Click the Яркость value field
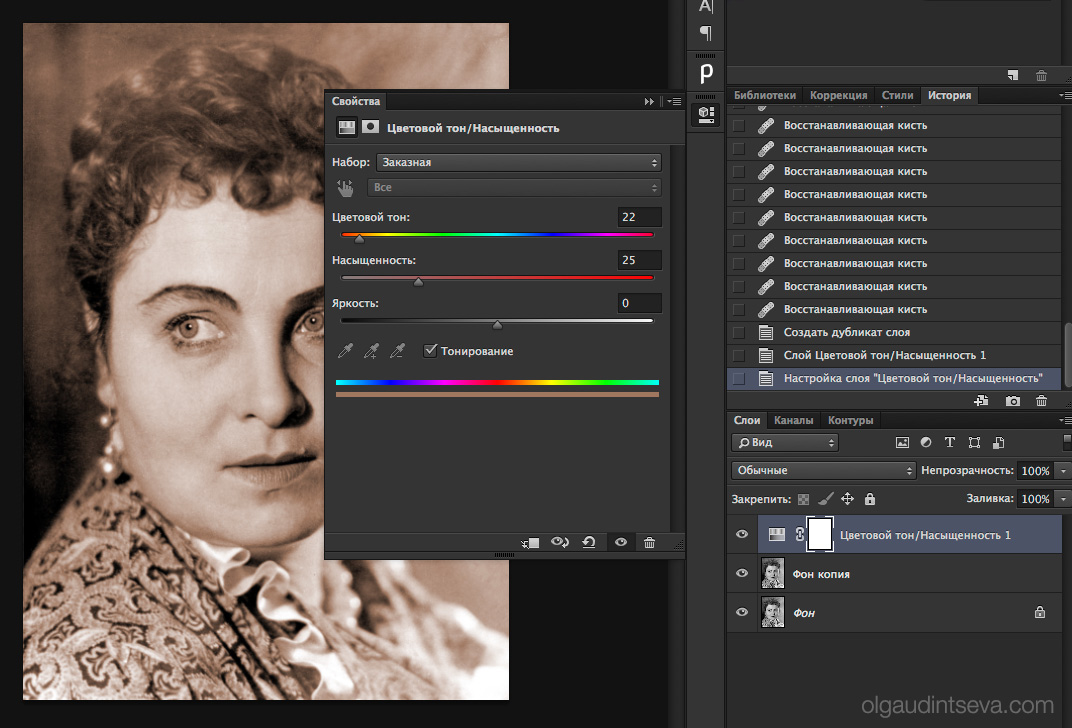The height and width of the screenshot is (728, 1072). (639, 304)
